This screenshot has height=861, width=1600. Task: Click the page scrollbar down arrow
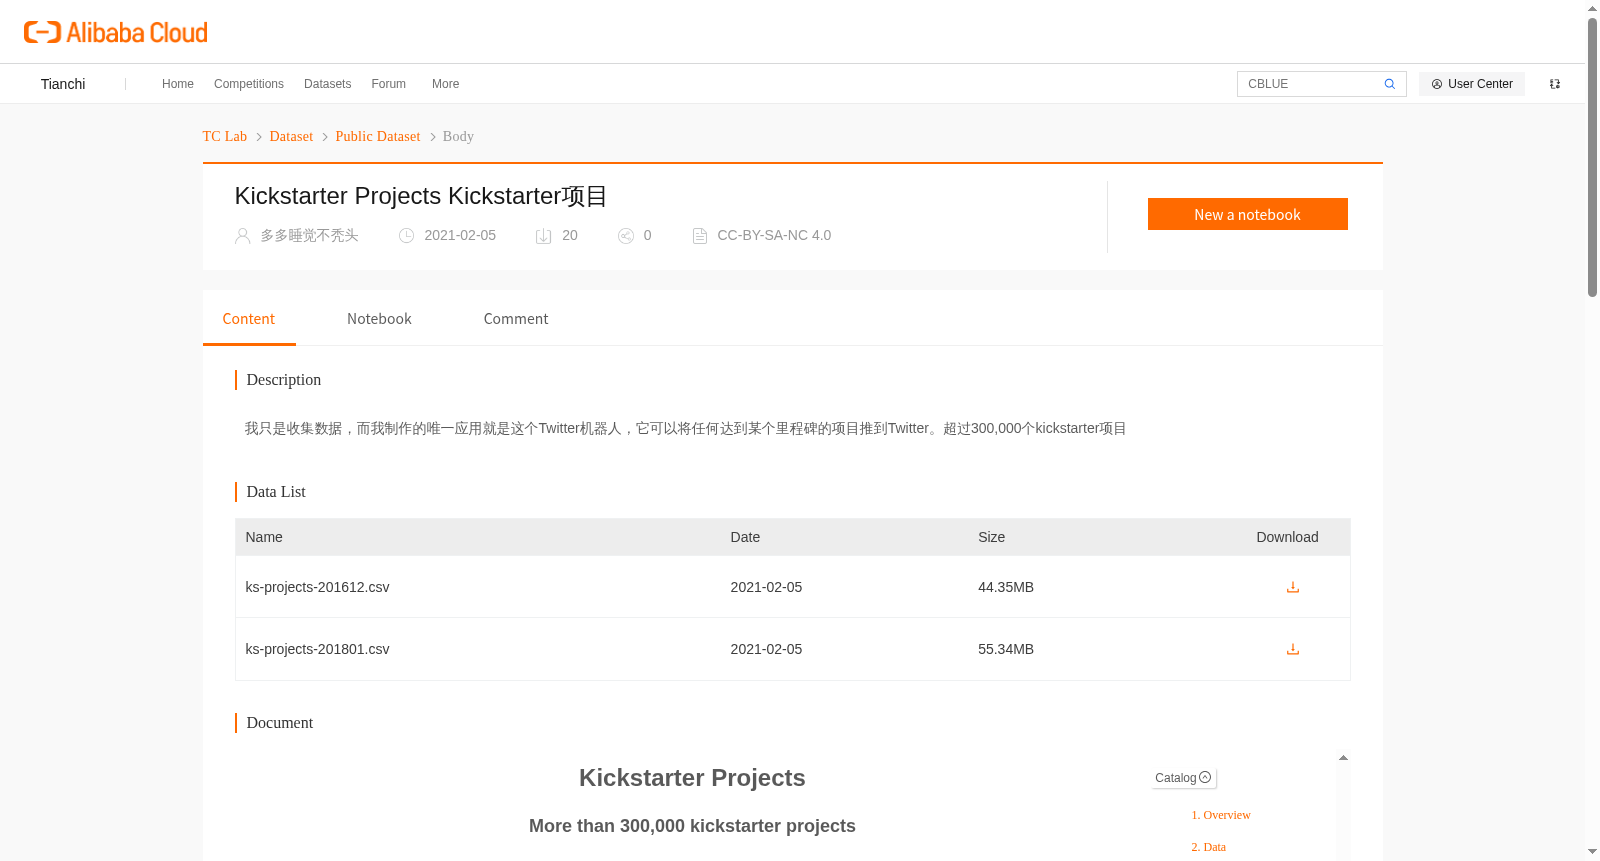point(1592,852)
